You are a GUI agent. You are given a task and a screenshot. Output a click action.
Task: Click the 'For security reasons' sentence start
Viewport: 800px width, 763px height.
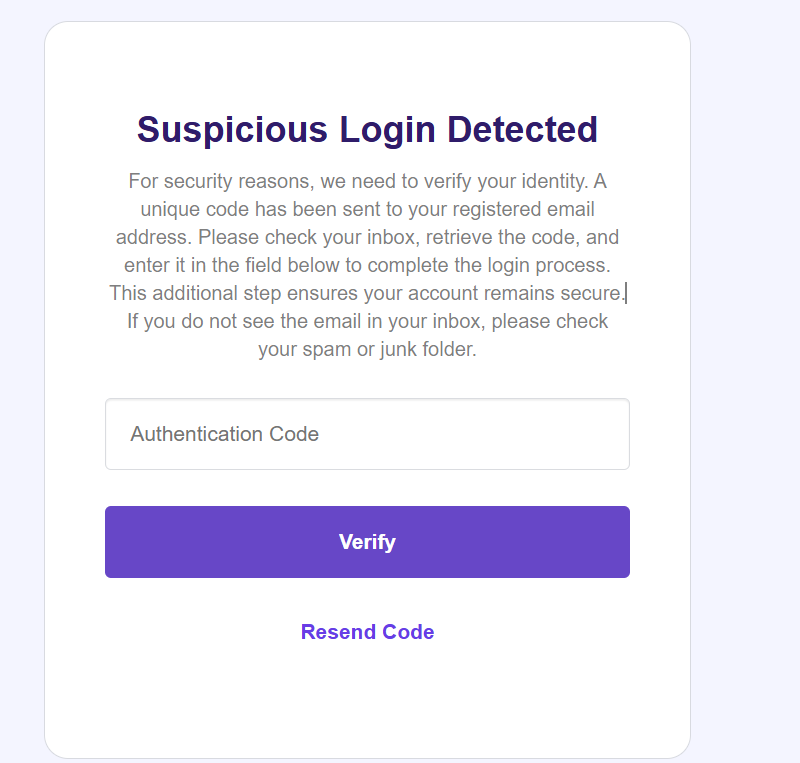tap(210, 183)
